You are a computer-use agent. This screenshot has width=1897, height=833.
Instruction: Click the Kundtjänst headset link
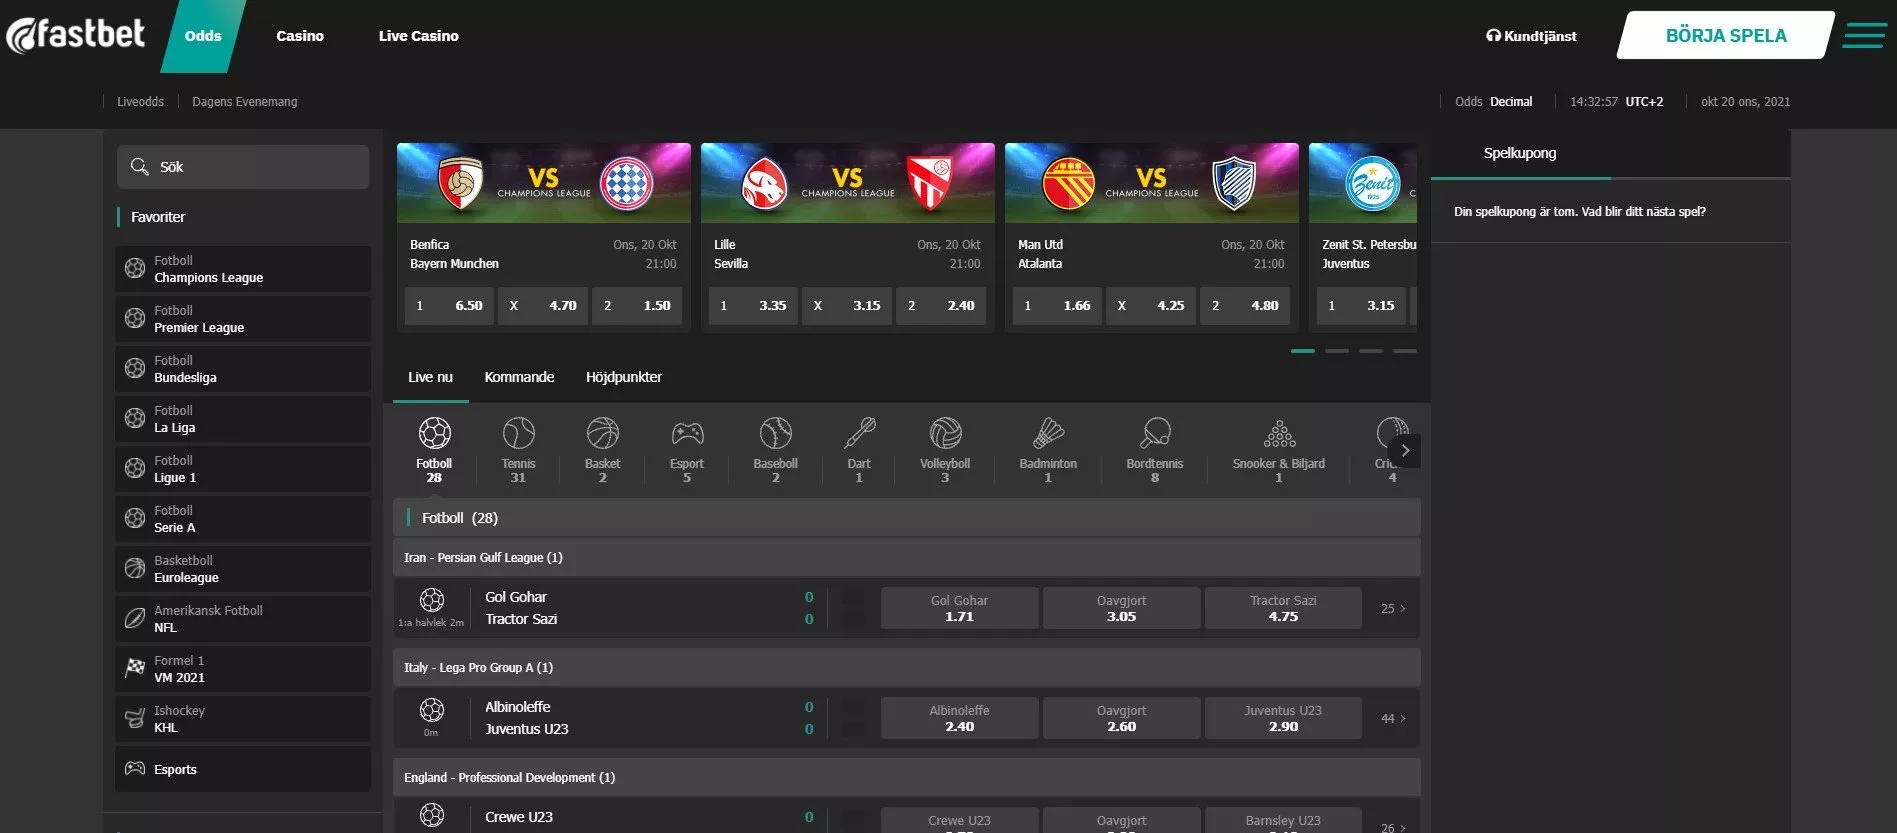point(1531,36)
